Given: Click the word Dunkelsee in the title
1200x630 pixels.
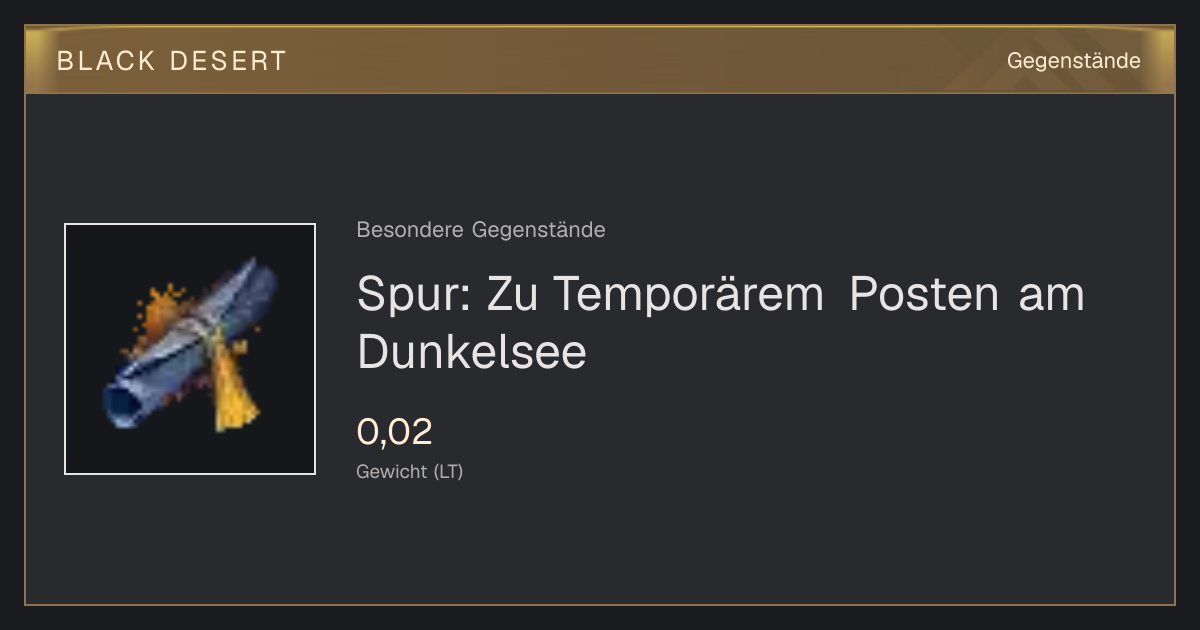Looking at the screenshot, I should click(472, 352).
